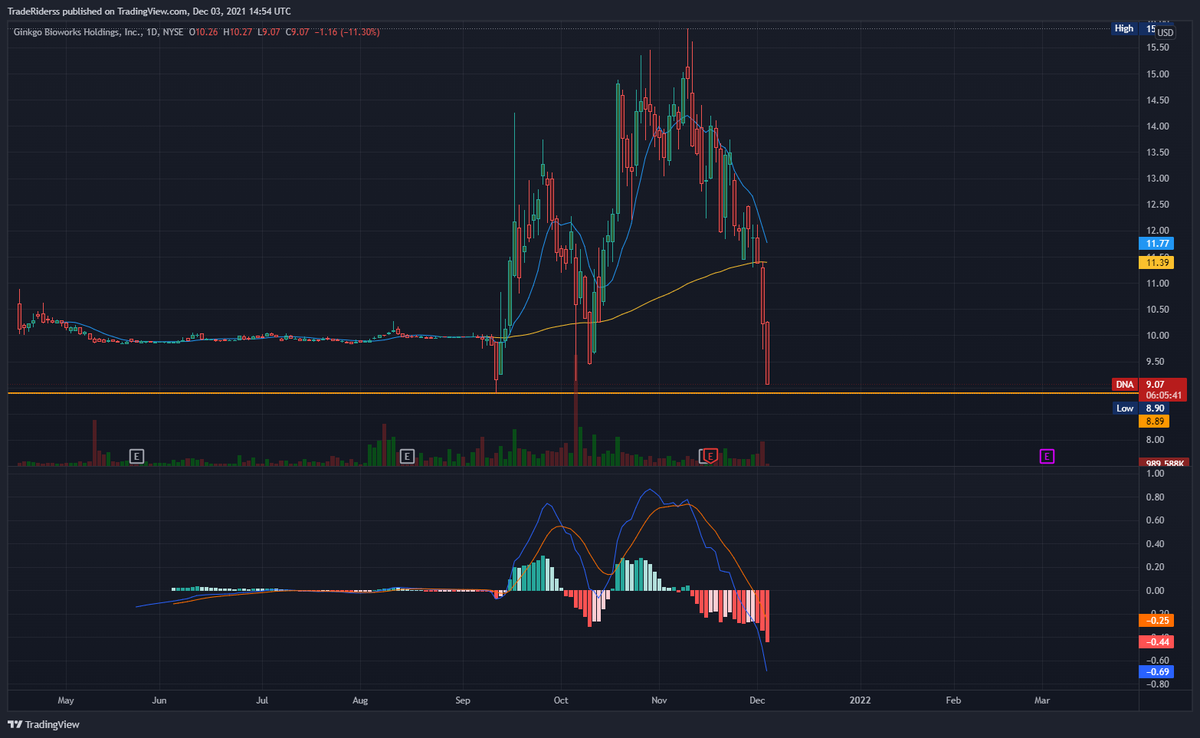Click the 8.90 low price value
1200x738 pixels.
(1153, 408)
